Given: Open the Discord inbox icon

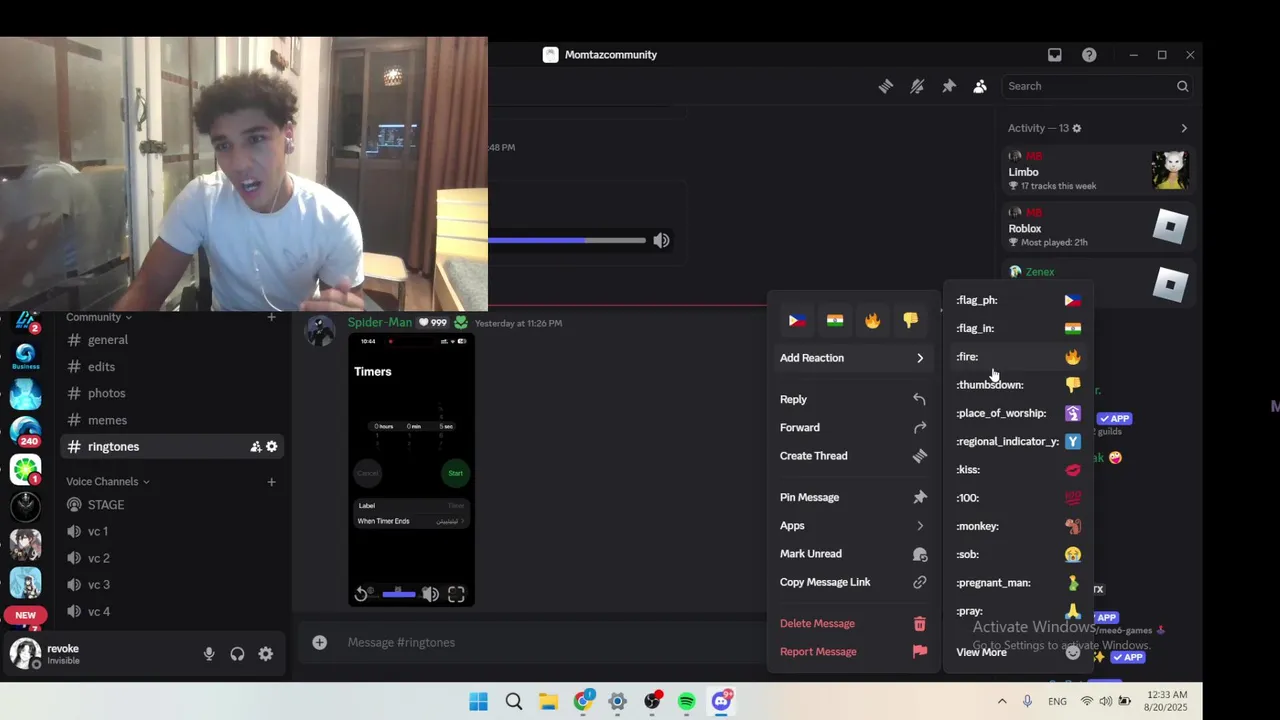Looking at the screenshot, I should [1054, 55].
